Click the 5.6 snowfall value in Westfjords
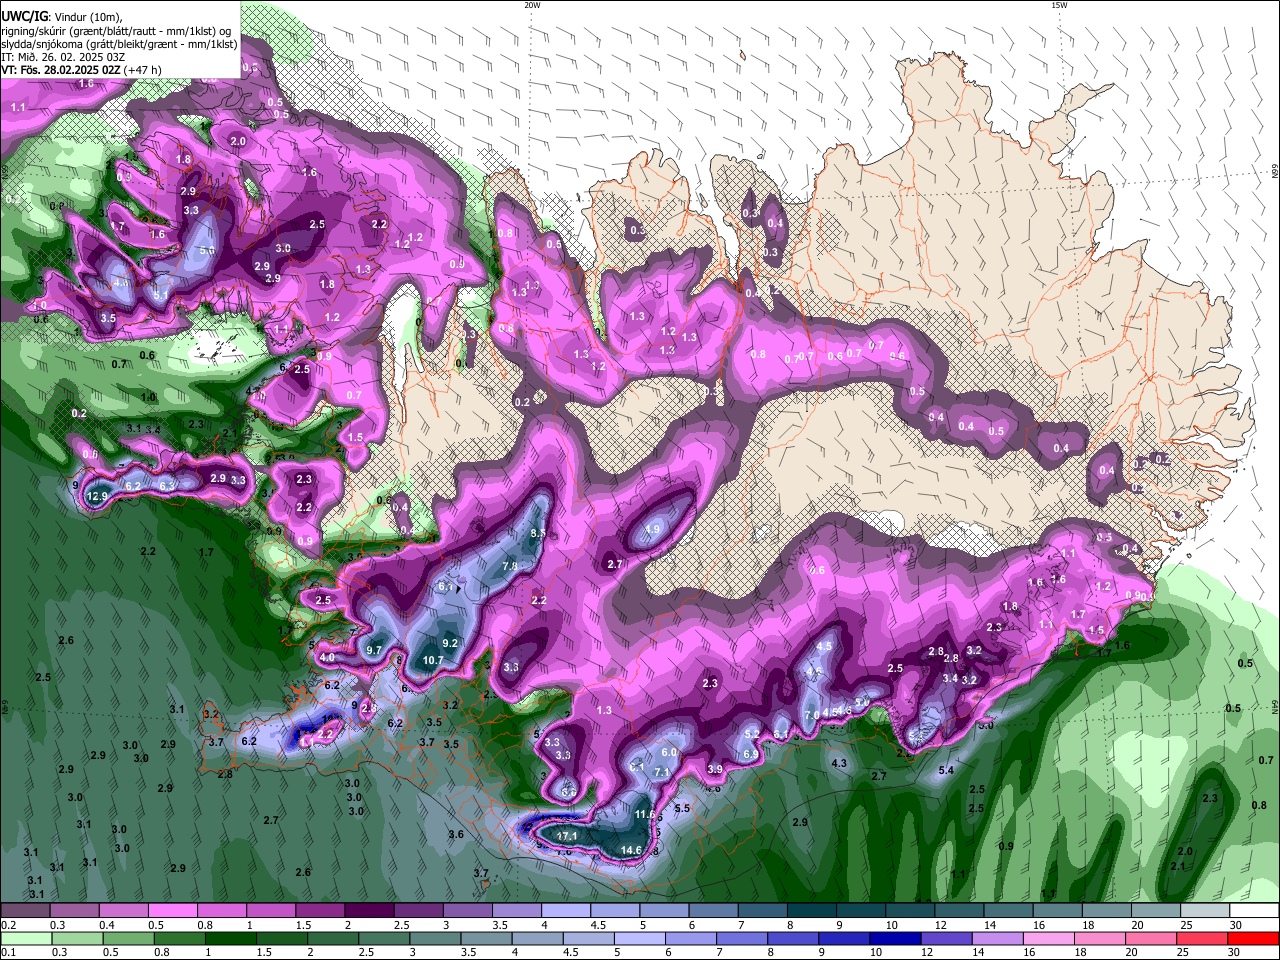This screenshot has height=960, width=1280. [x=206, y=250]
